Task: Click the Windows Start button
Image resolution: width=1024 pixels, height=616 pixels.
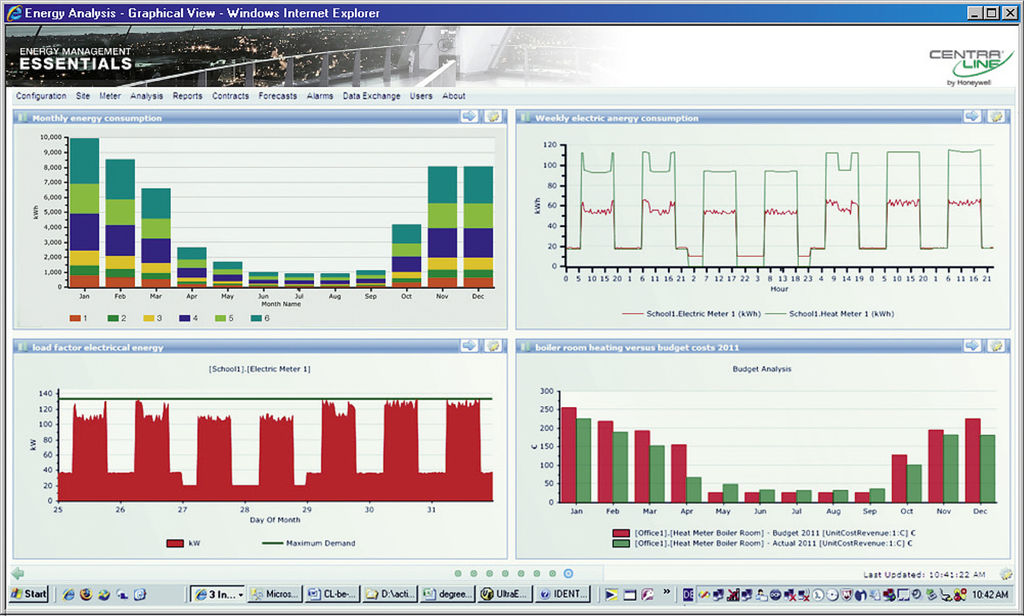Action: coord(27,594)
